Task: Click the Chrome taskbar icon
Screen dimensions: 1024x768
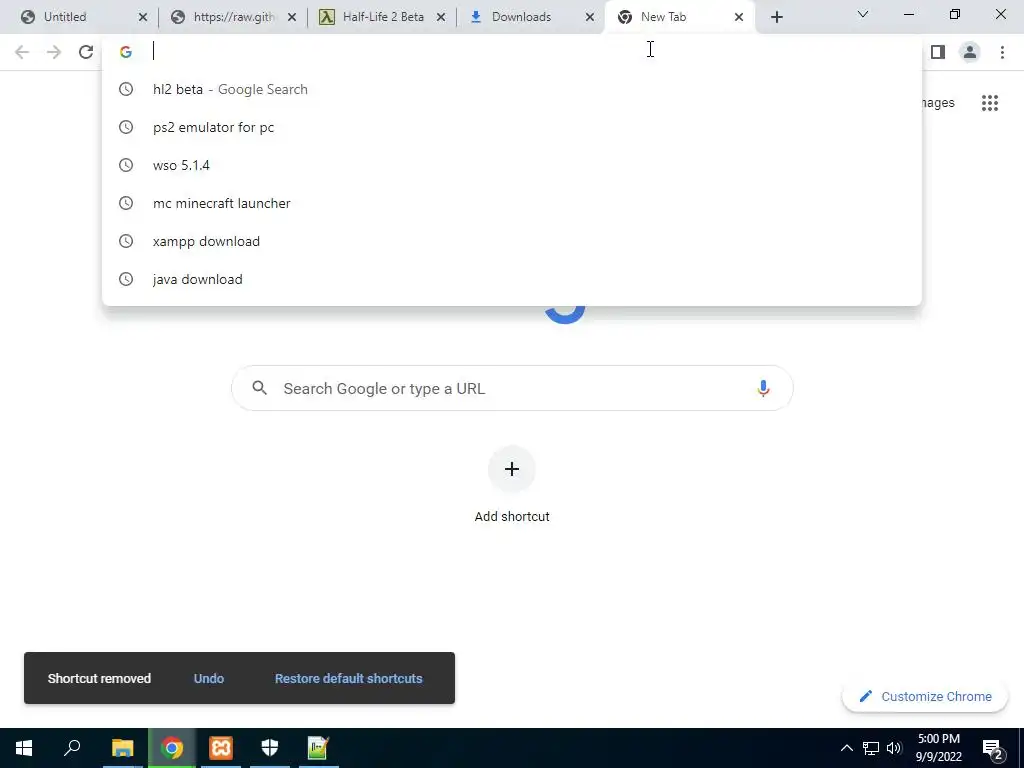Action: 172,748
